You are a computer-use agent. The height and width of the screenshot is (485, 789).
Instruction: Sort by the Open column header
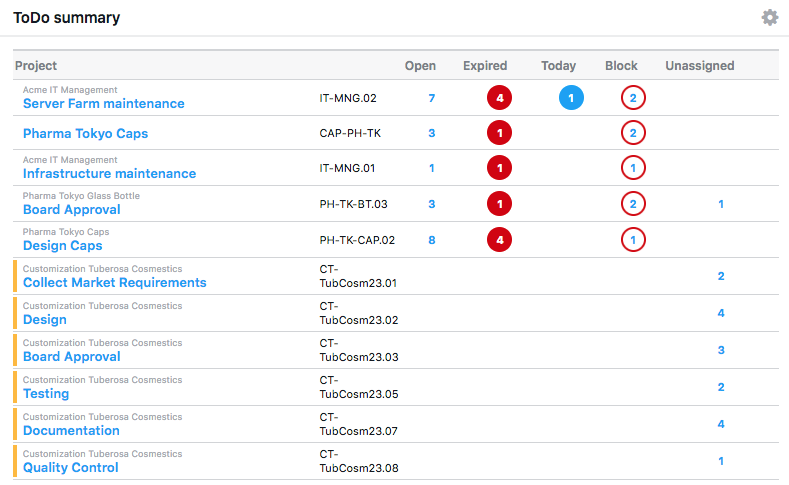tap(420, 66)
